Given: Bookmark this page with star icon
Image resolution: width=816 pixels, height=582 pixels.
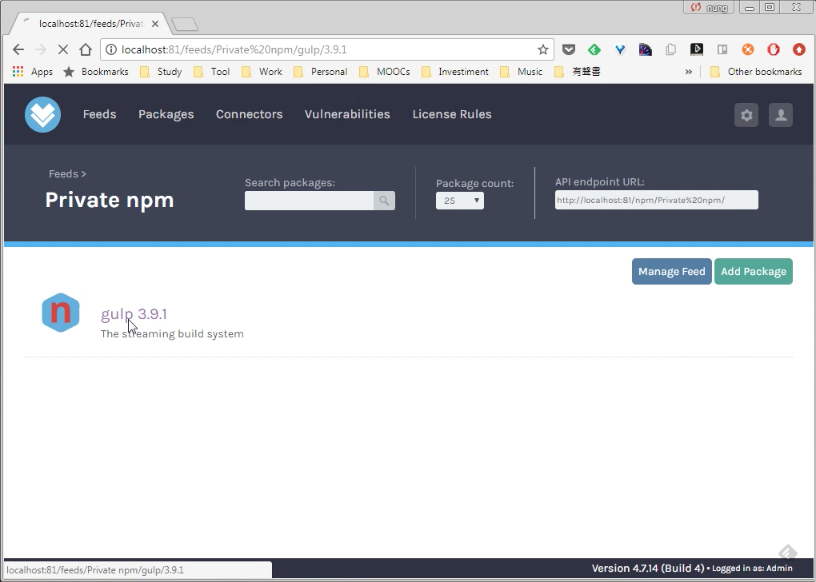Looking at the screenshot, I should pos(543,49).
